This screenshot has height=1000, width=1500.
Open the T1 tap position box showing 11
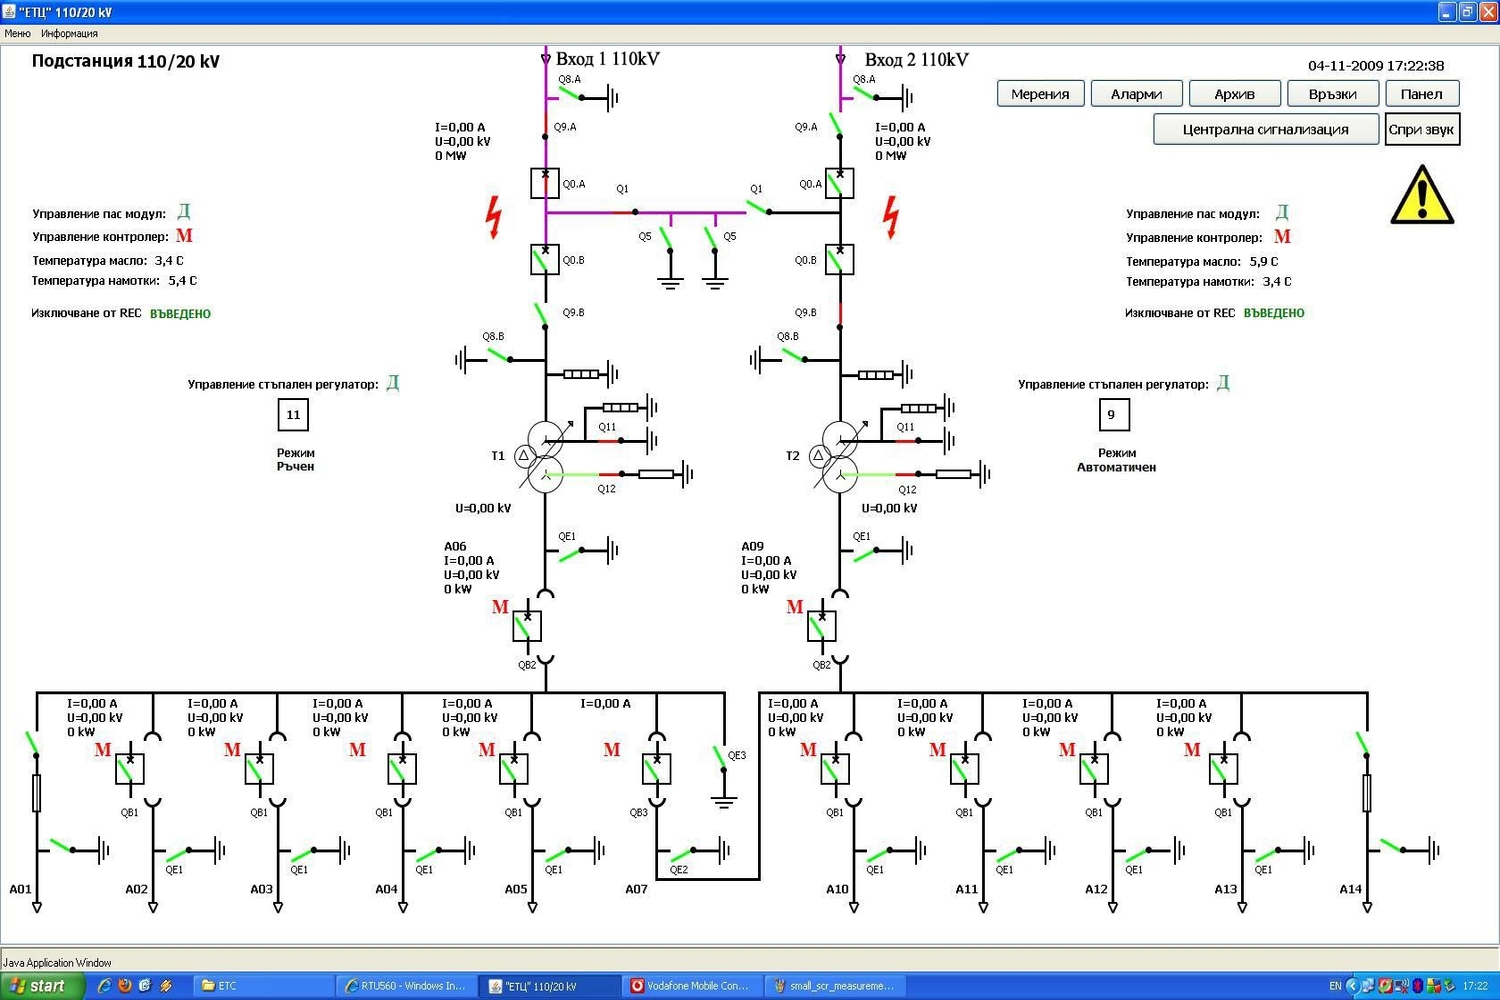point(293,415)
